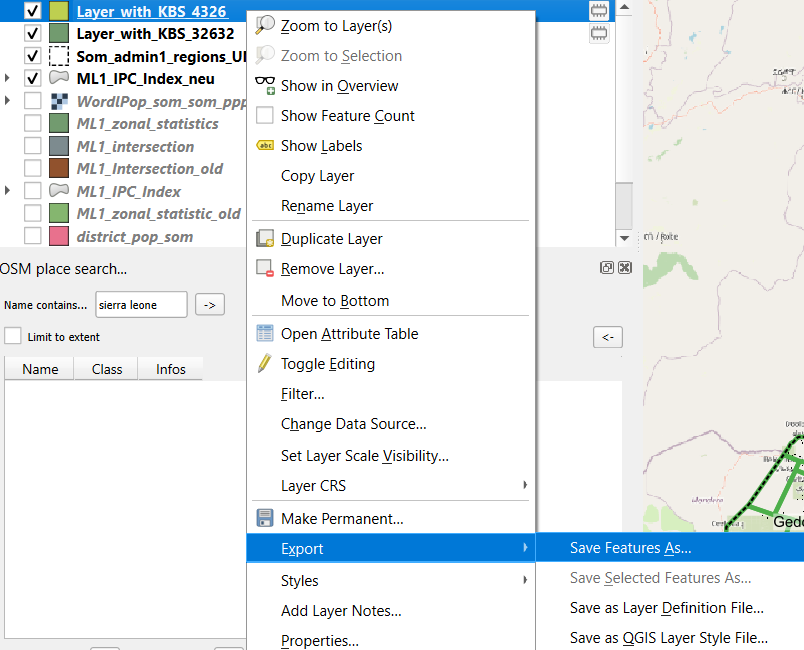The width and height of the screenshot is (804, 650).
Task: Click the Name contains text field
Action: coord(141,305)
